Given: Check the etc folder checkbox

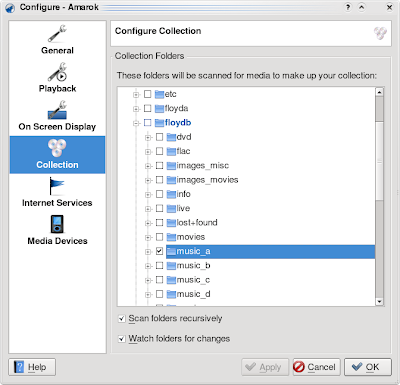Looking at the screenshot, I should (148, 94).
